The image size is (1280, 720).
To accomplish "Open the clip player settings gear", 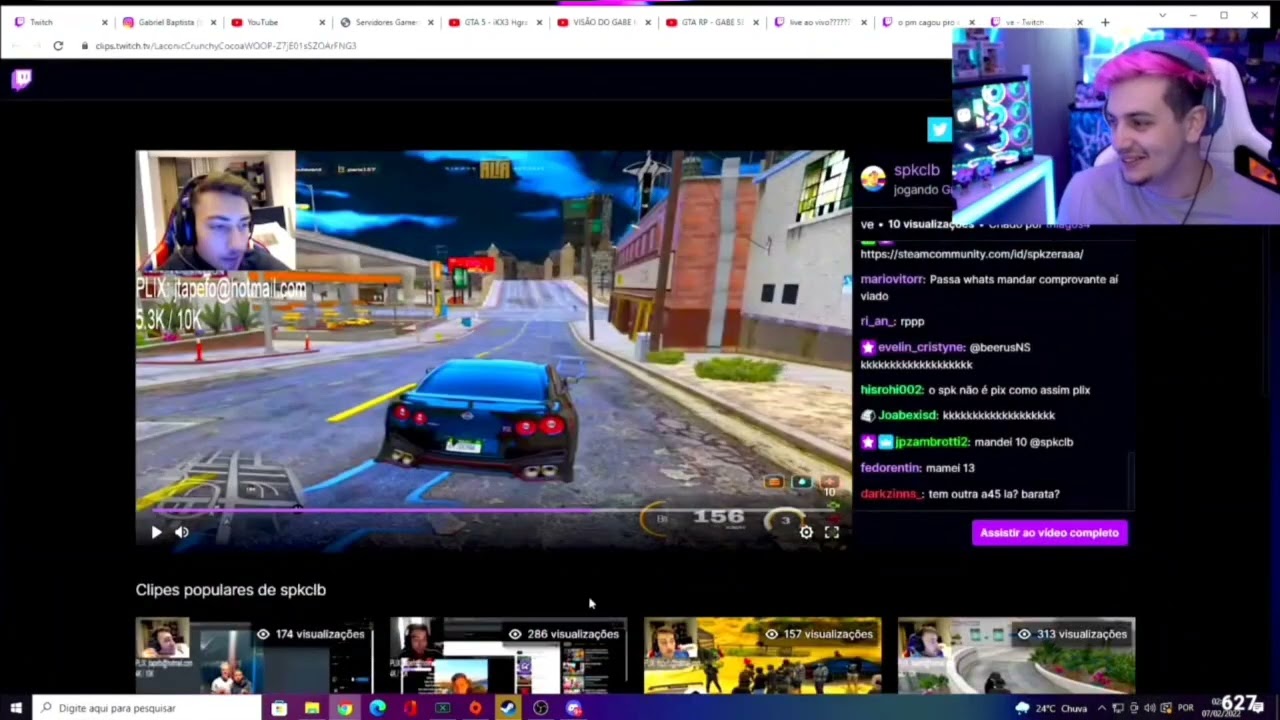I will click(806, 533).
